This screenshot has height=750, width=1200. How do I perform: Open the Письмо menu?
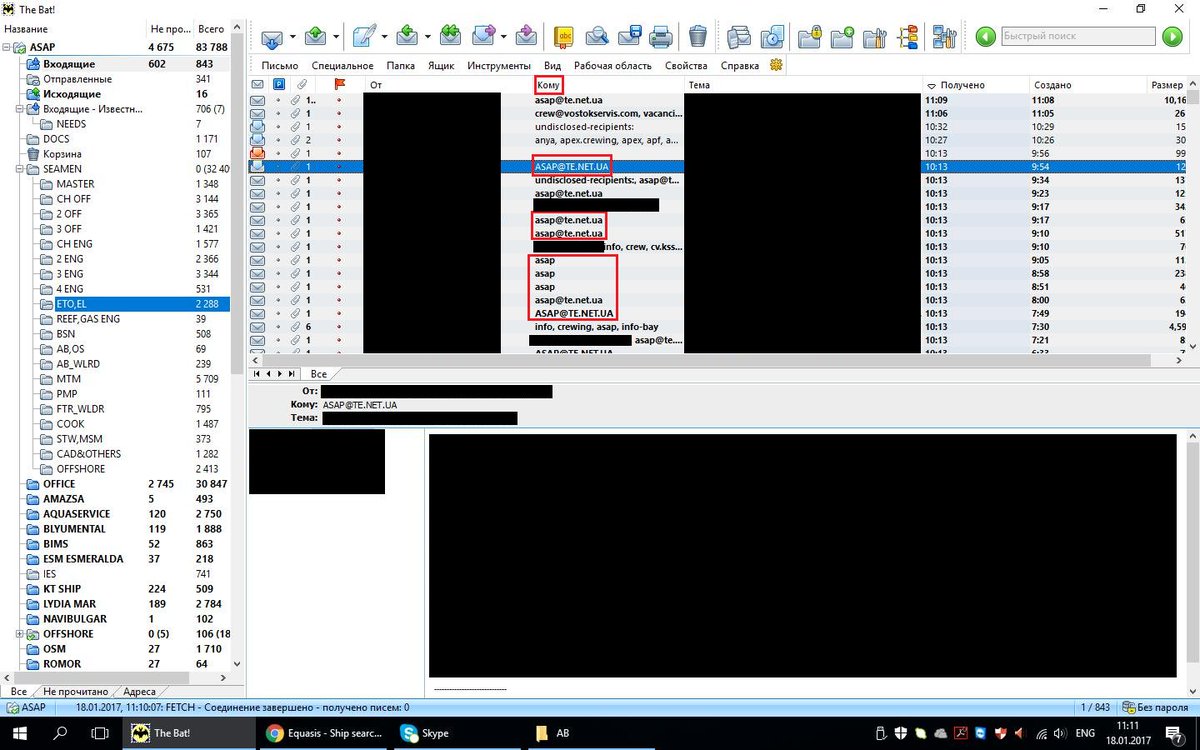(279, 66)
